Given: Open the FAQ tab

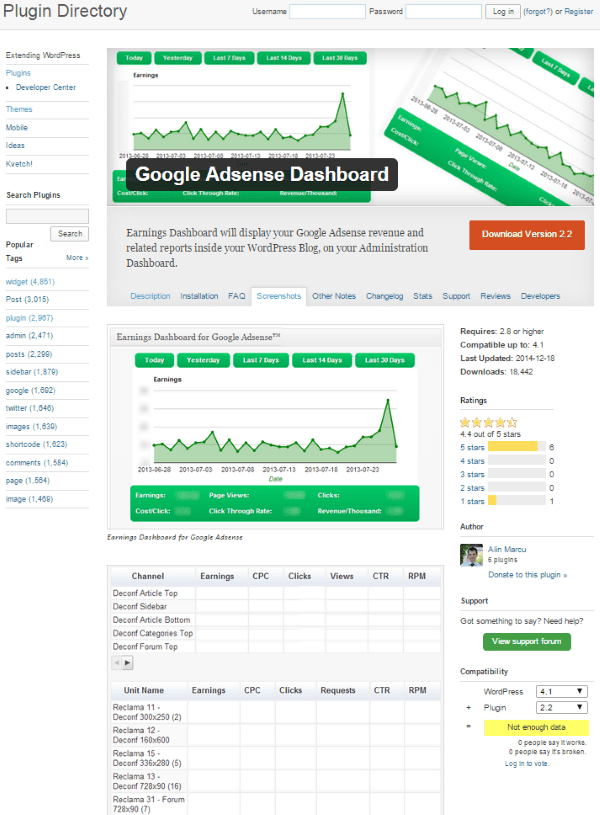Looking at the screenshot, I should [237, 296].
